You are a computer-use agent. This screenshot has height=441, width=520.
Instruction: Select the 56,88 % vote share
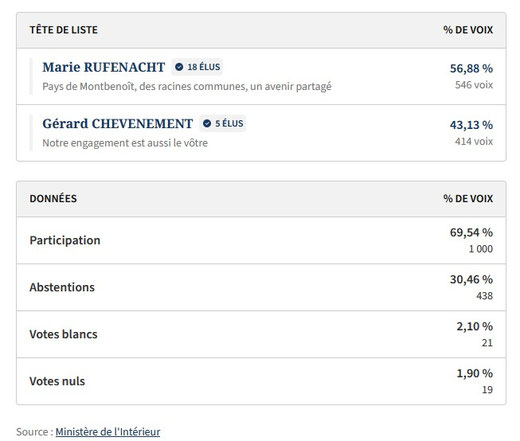coord(471,68)
